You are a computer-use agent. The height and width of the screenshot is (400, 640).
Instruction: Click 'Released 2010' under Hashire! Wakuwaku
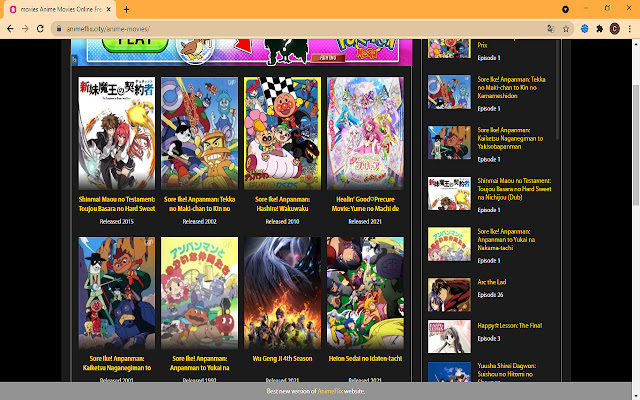tap(282, 221)
